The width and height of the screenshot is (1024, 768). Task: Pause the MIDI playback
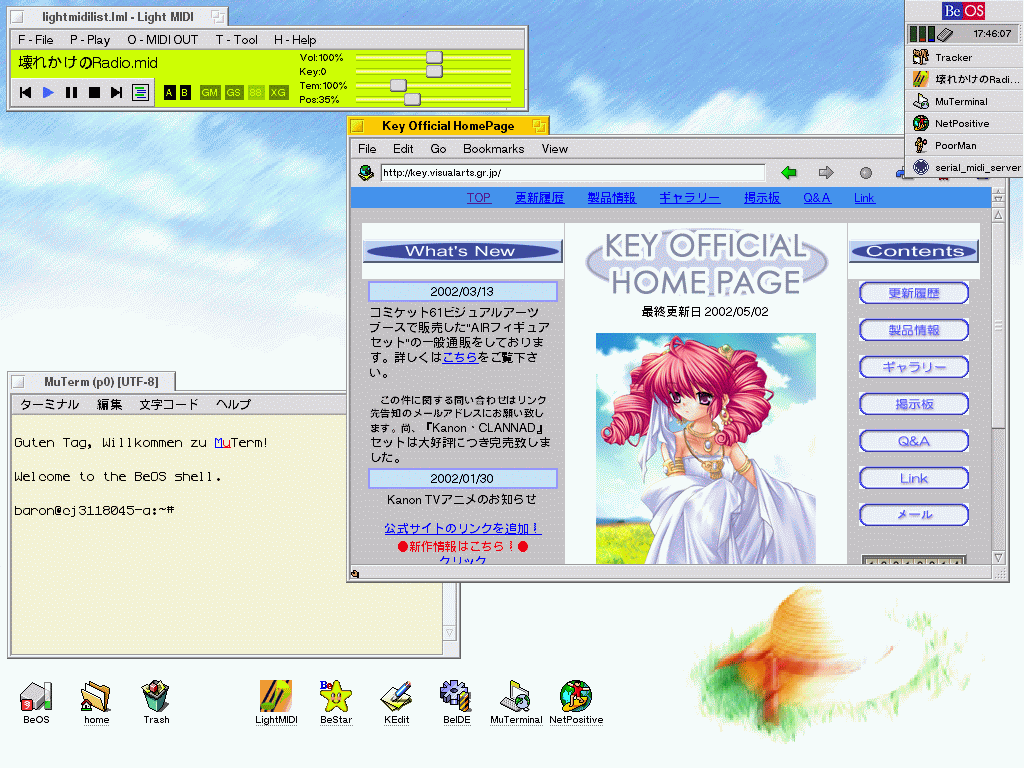pos(71,93)
